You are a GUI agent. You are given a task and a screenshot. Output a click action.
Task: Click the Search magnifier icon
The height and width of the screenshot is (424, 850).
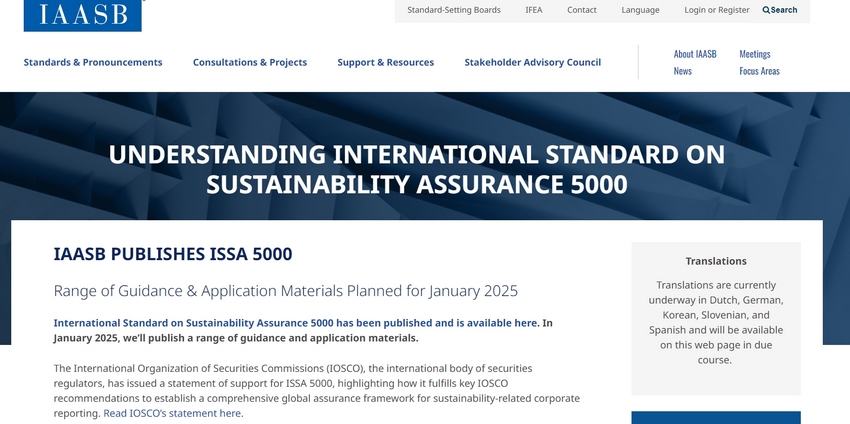[x=767, y=10]
